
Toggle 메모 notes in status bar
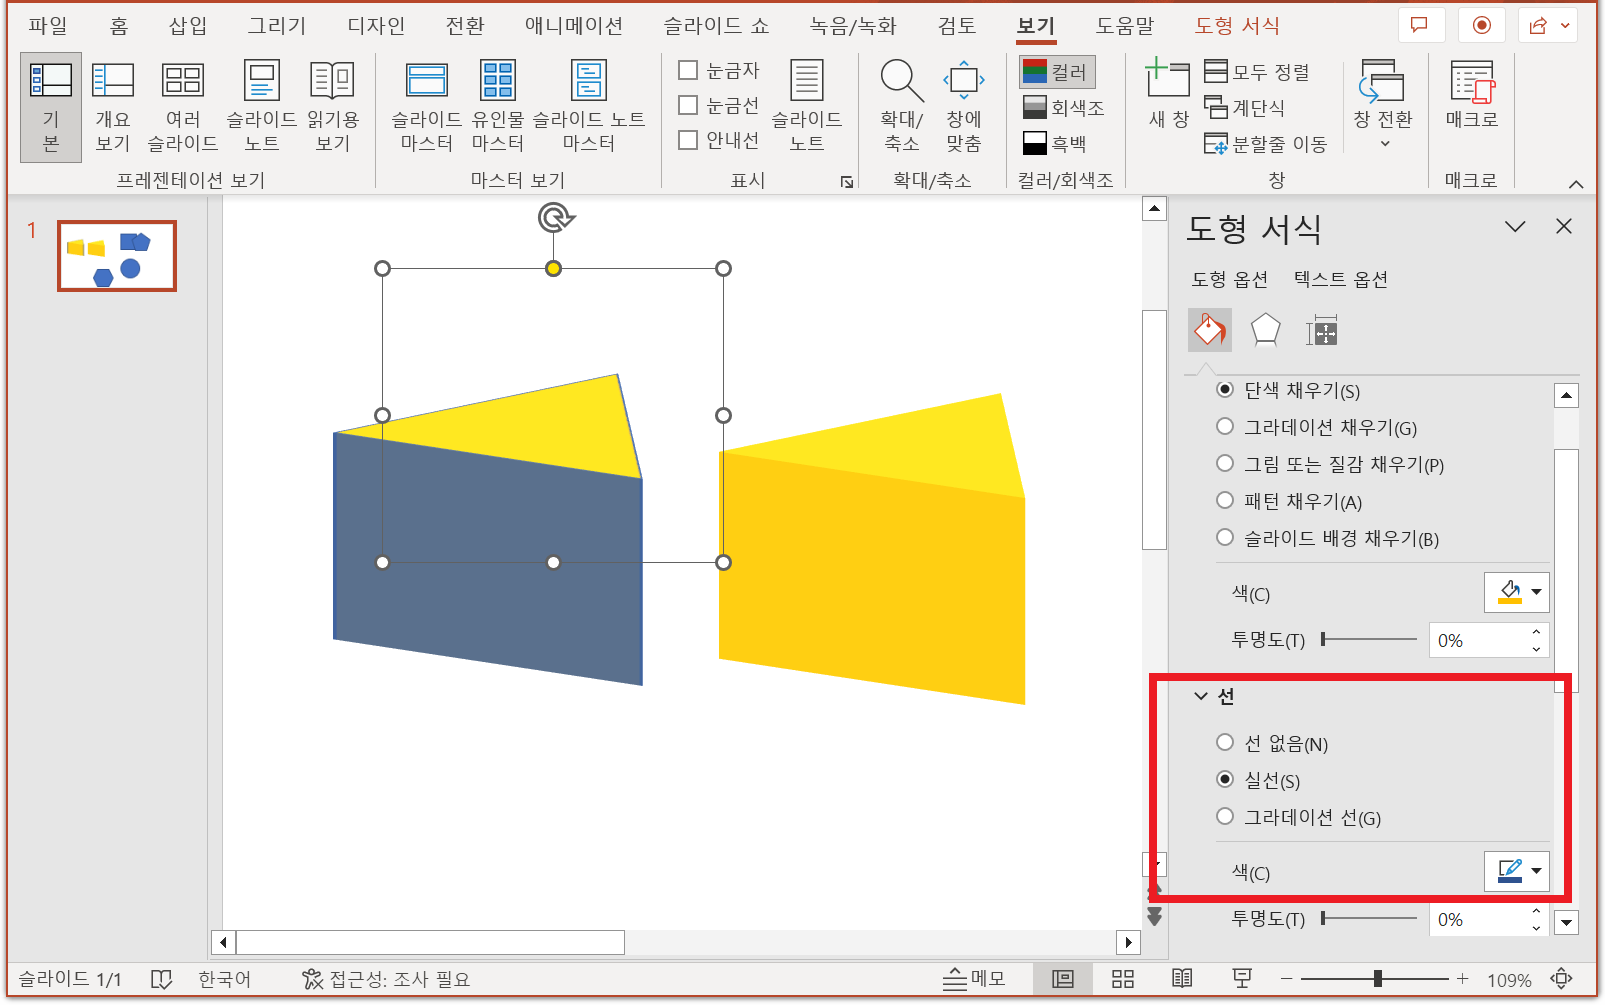coord(974,979)
